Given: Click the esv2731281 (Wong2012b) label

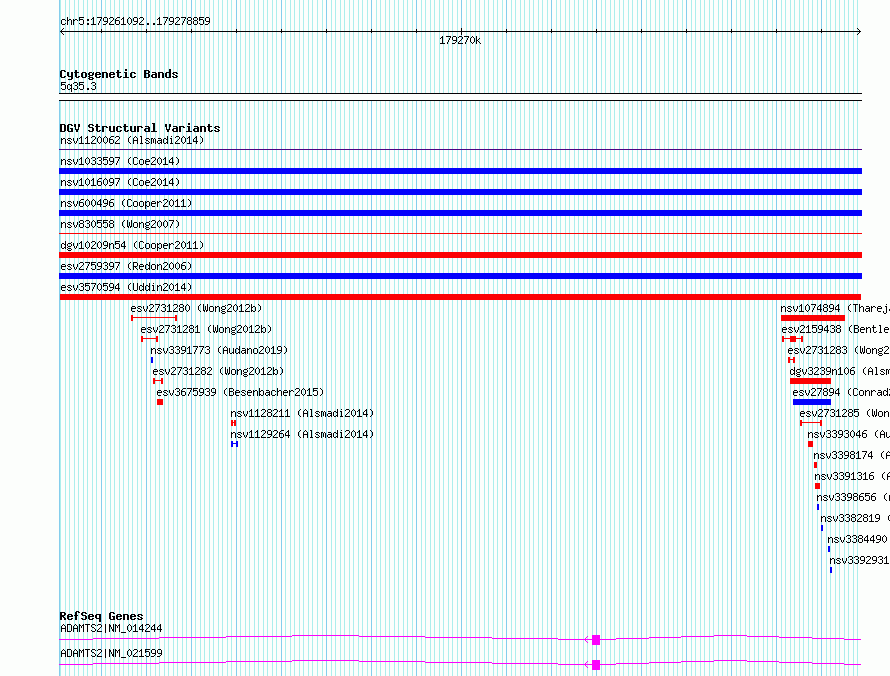Looking at the screenshot, I should point(207,329).
